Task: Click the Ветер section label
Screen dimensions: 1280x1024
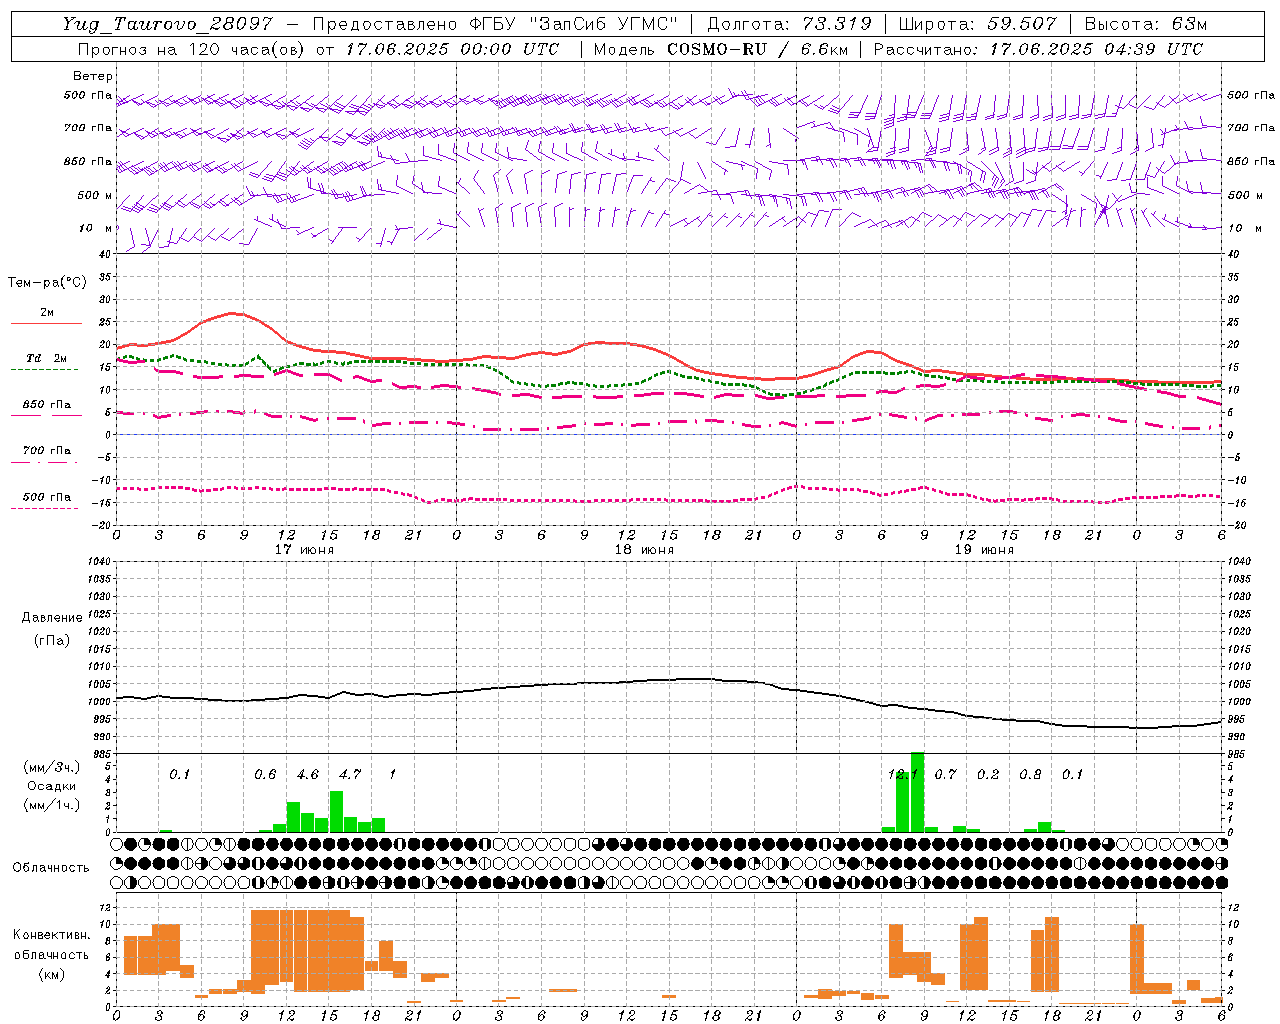Action: pyautogui.click(x=92, y=76)
